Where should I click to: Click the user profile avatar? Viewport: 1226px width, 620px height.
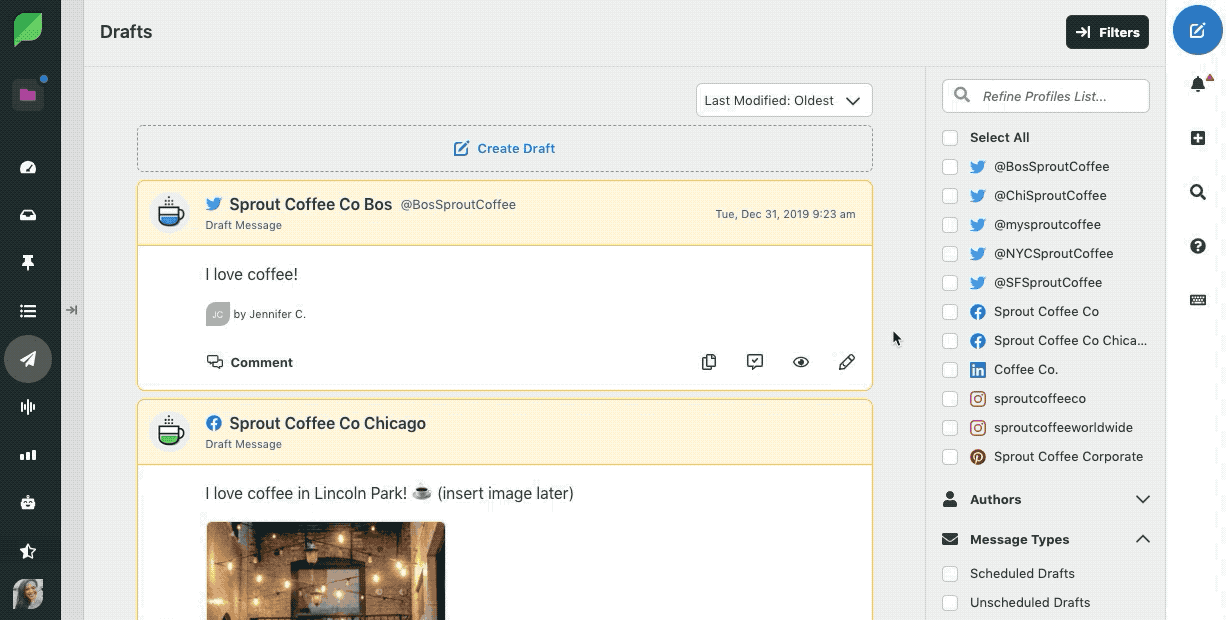[28, 594]
